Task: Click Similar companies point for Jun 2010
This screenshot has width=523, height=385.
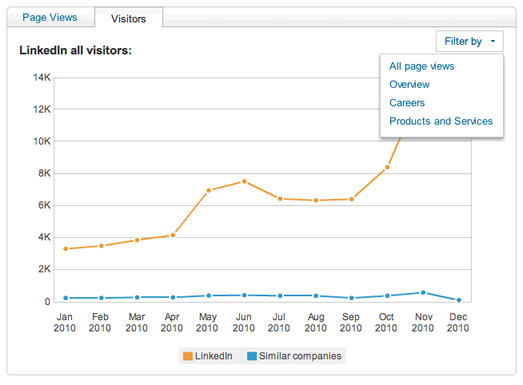Action: click(244, 295)
